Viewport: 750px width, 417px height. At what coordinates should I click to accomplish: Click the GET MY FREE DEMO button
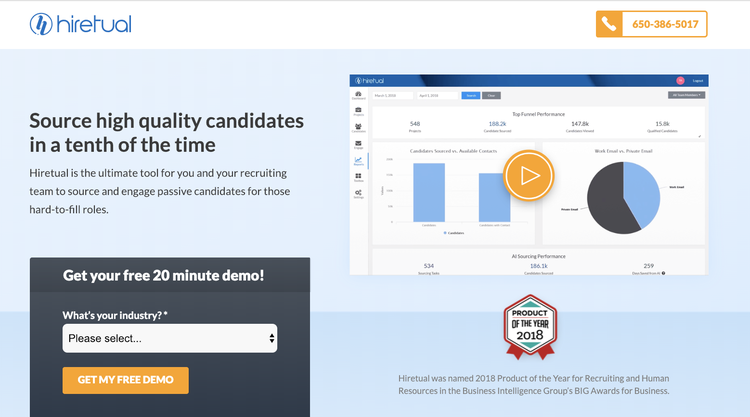125,380
